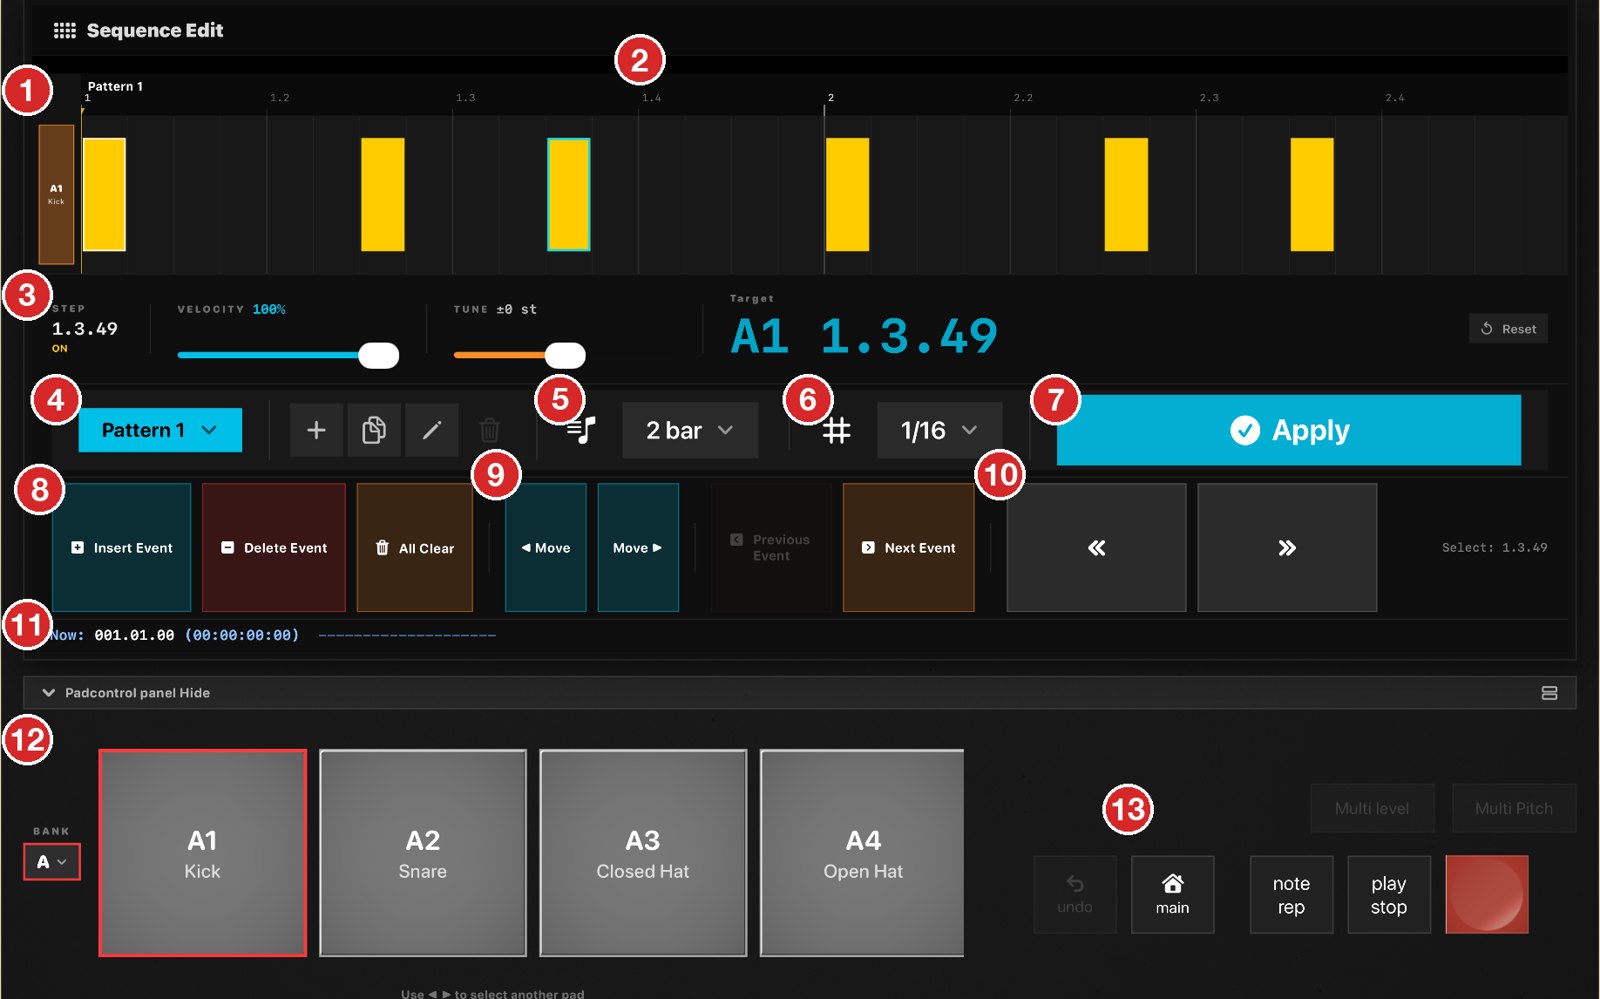Duplicate pattern with the copy icon
1600x999 pixels.
click(x=374, y=430)
